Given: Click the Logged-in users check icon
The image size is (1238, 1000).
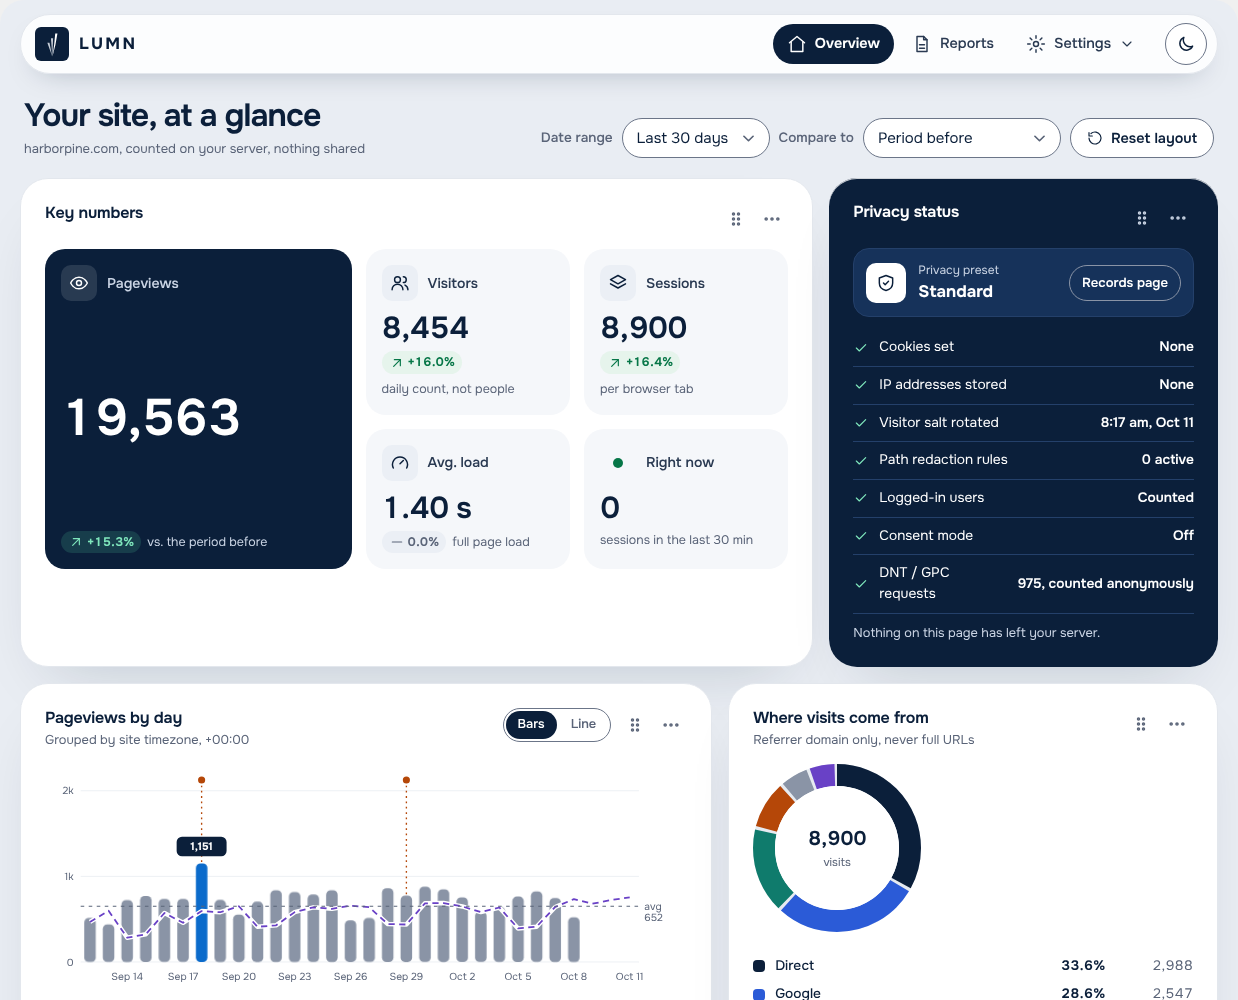Looking at the screenshot, I should click(x=861, y=498).
